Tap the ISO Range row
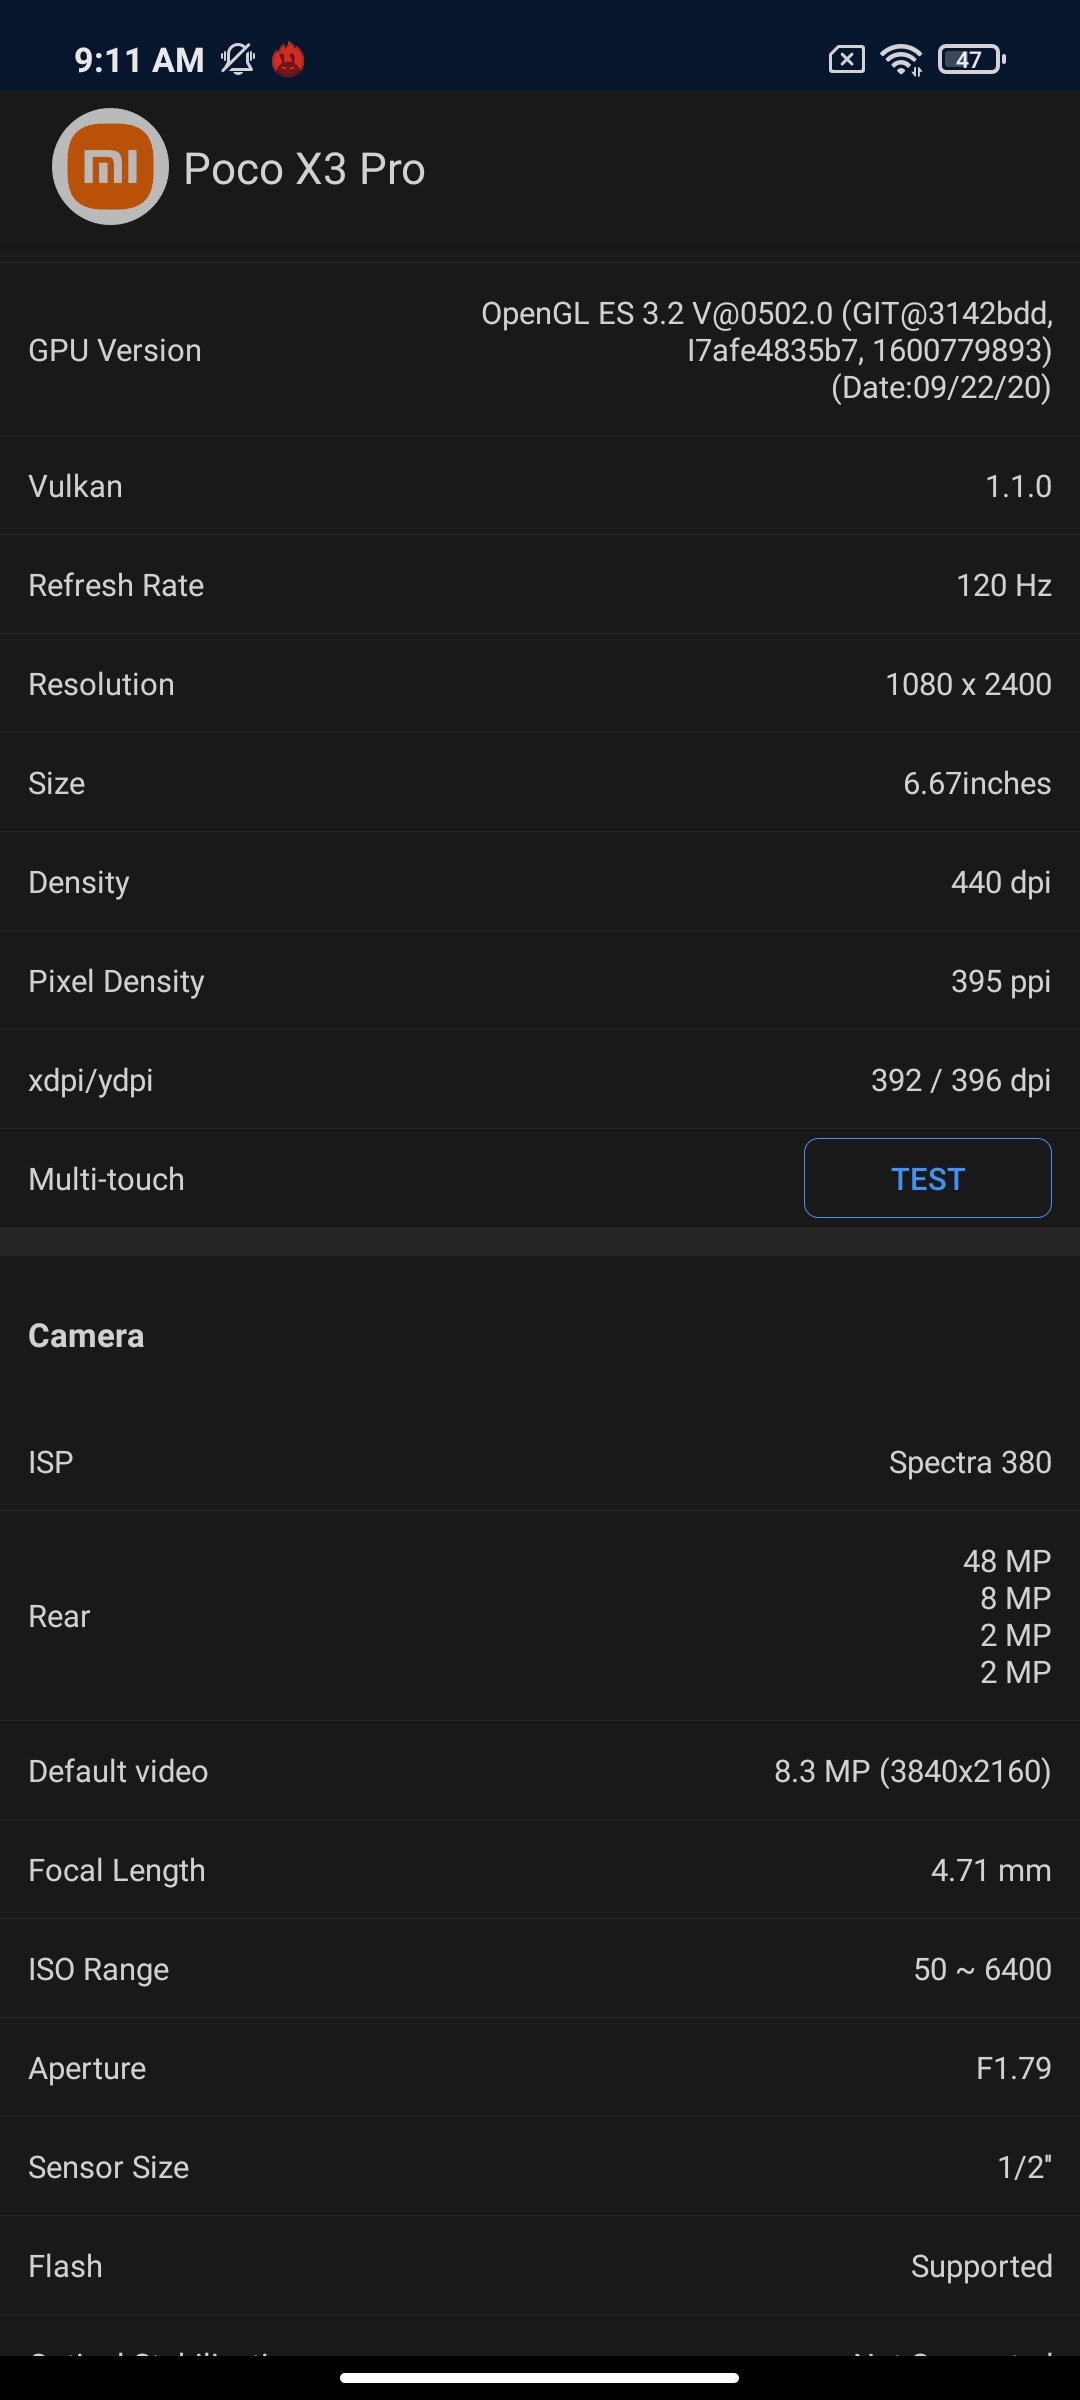The width and height of the screenshot is (1080, 2400). pyautogui.click(x=540, y=1969)
